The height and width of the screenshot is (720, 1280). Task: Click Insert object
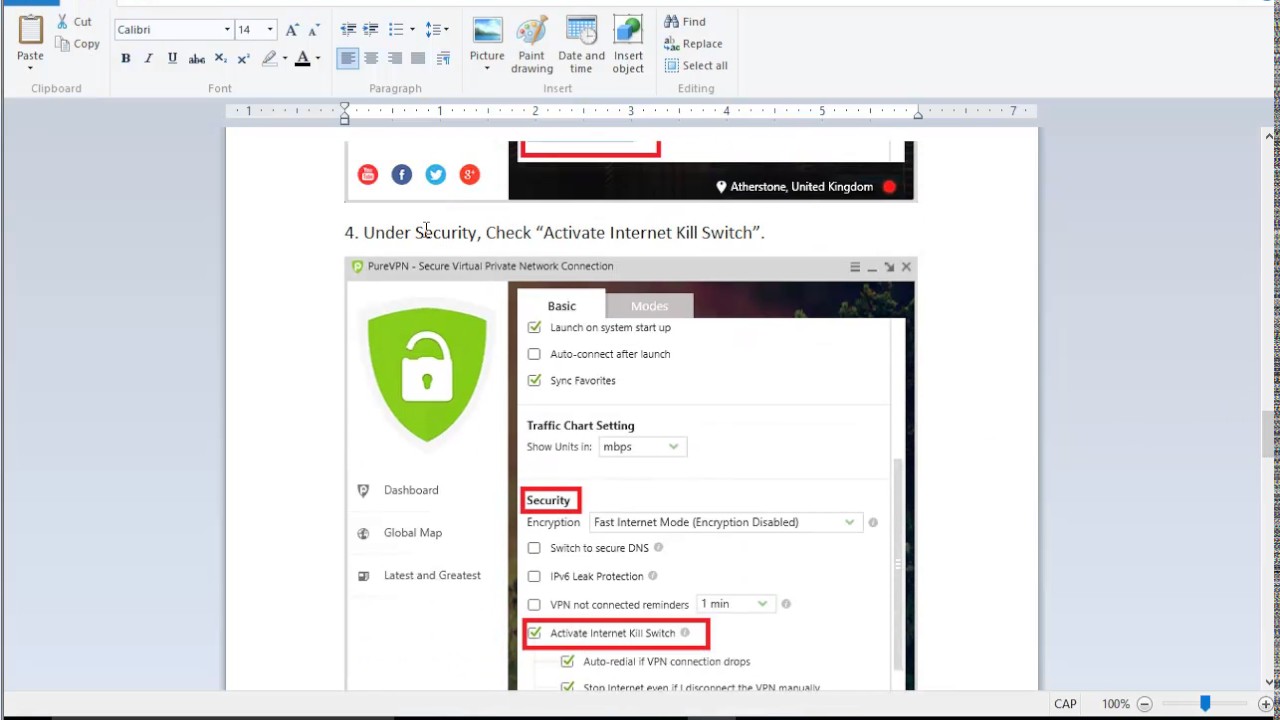click(628, 45)
